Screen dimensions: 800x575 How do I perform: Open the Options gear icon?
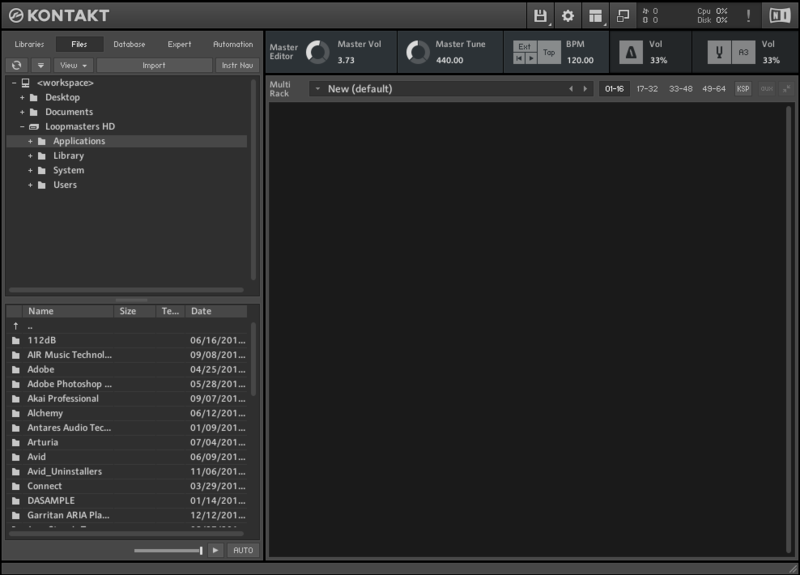(x=568, y=16)
